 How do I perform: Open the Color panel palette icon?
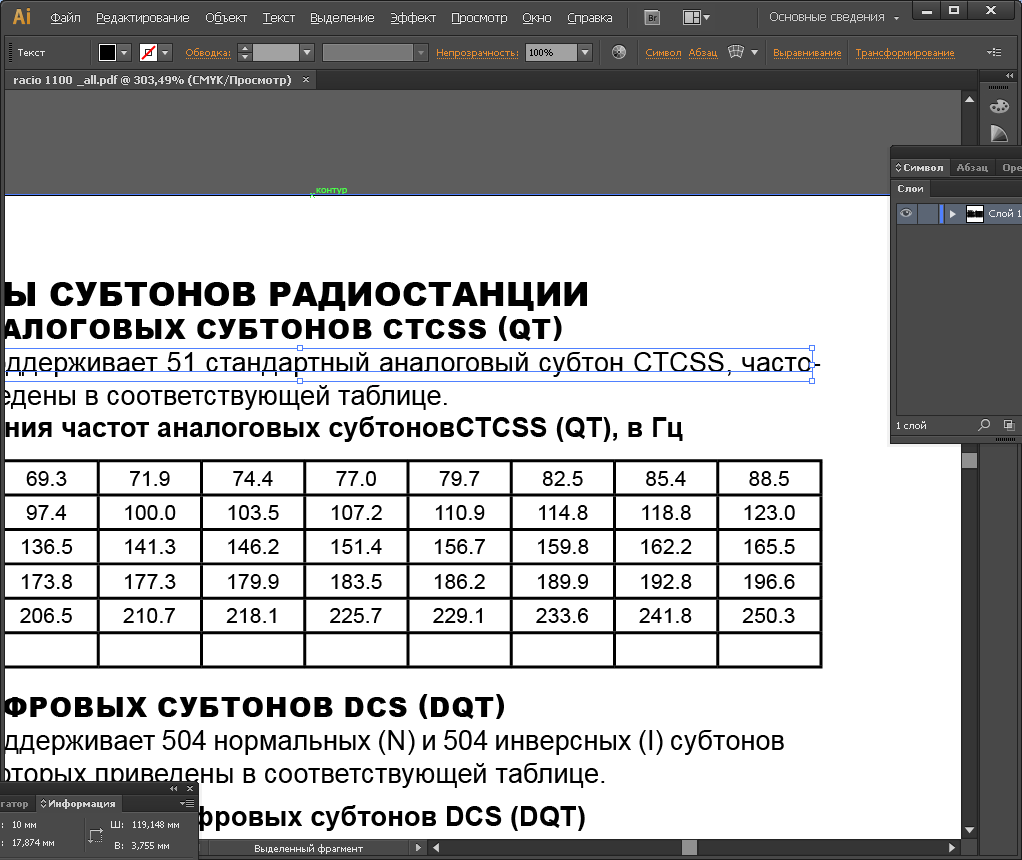[x=1000, y=106]
